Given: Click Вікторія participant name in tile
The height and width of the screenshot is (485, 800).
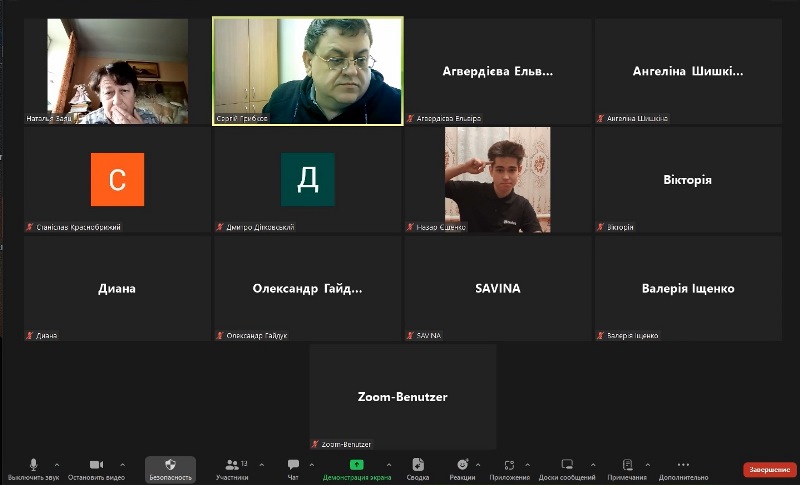Looking at the screenshot, I should [x=687, y=180].
